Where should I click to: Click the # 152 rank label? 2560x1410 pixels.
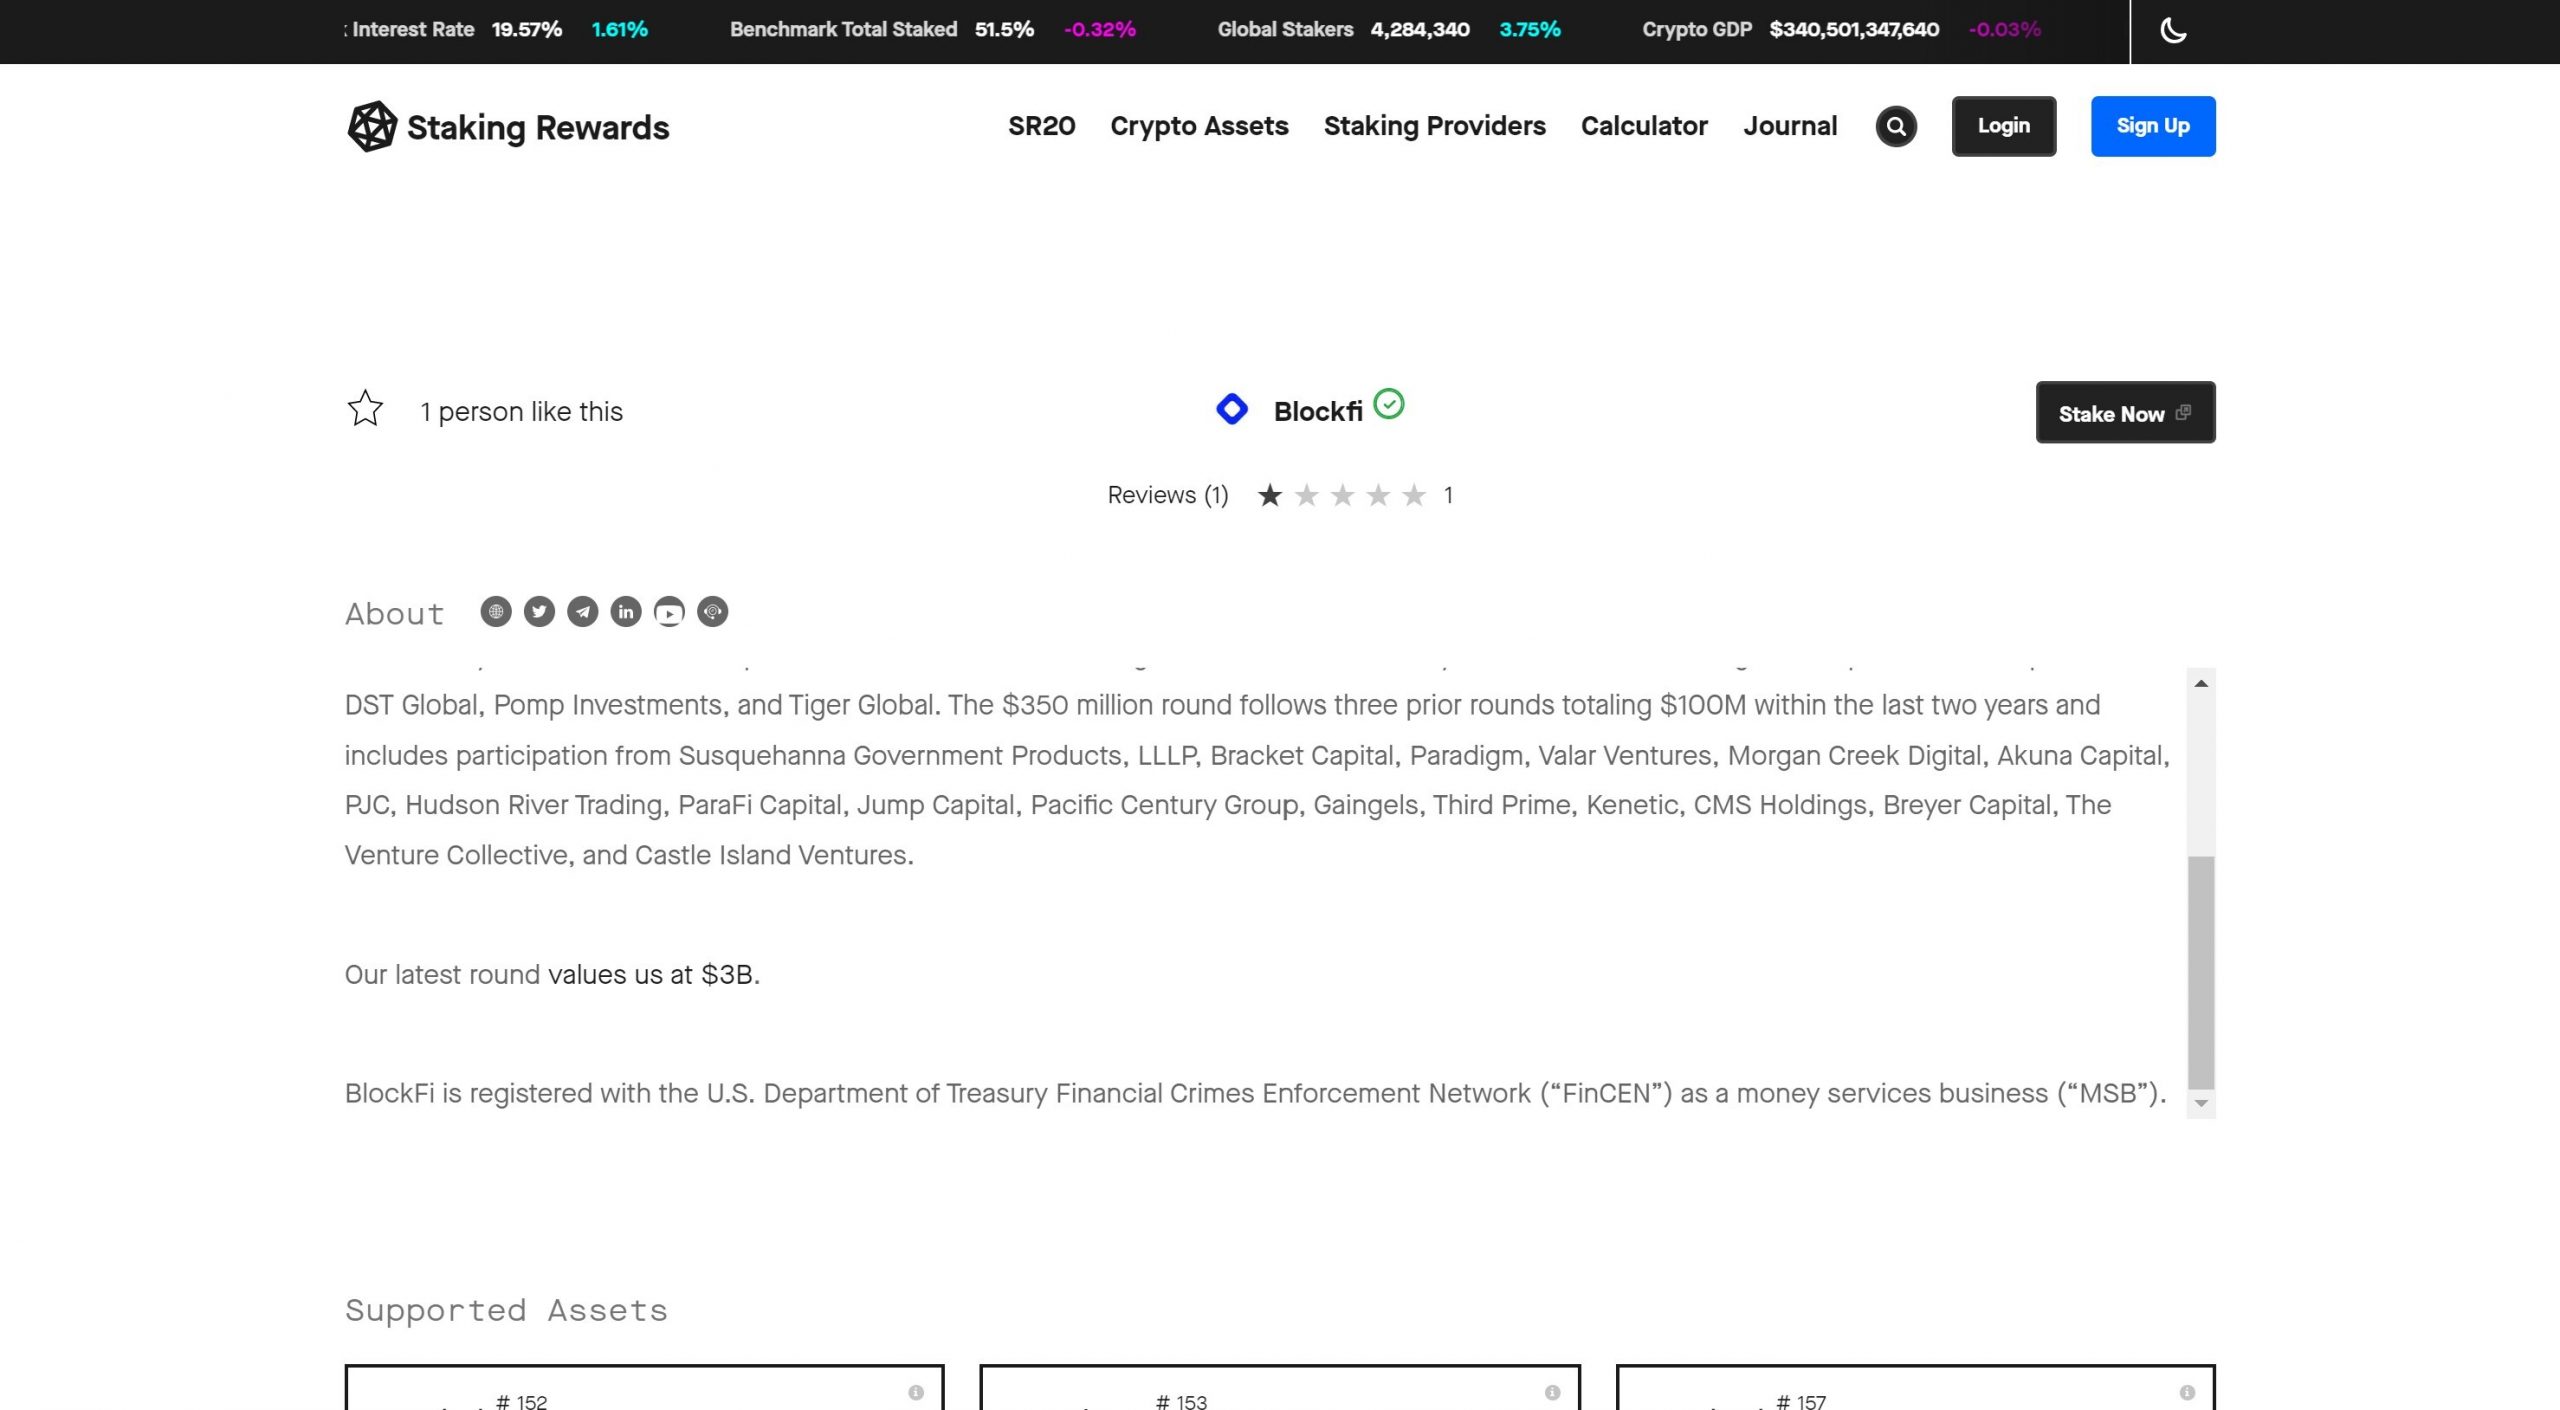point(522,1402)
